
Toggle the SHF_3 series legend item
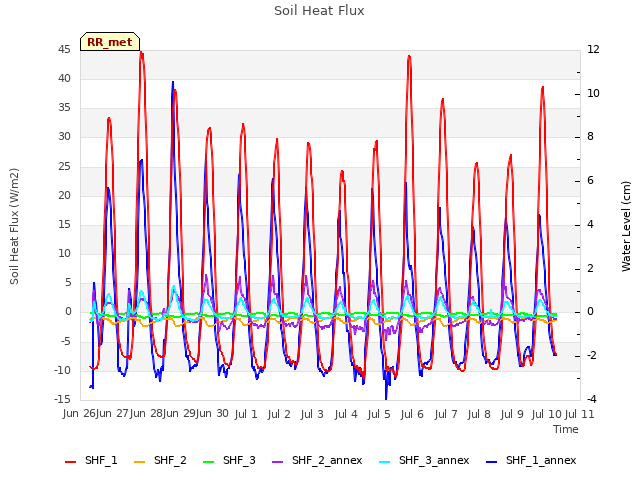pos(229,460)
